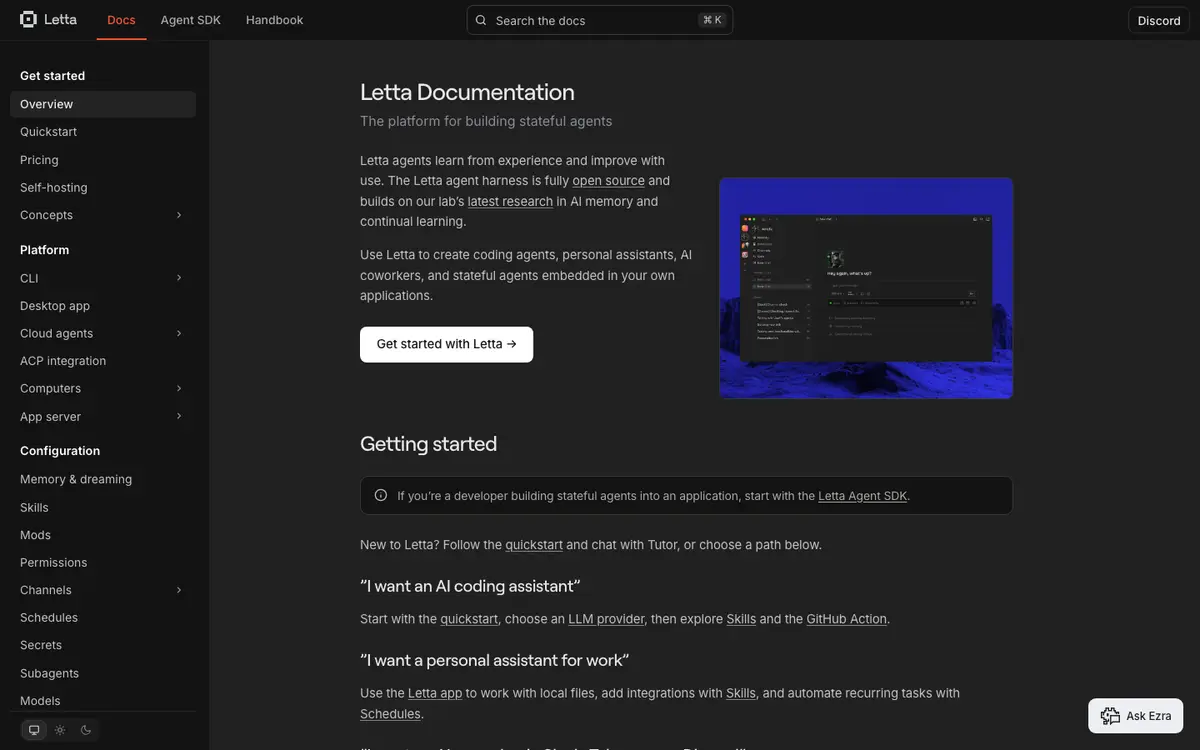Click the Schedules link in body text

tap(390, 714)
